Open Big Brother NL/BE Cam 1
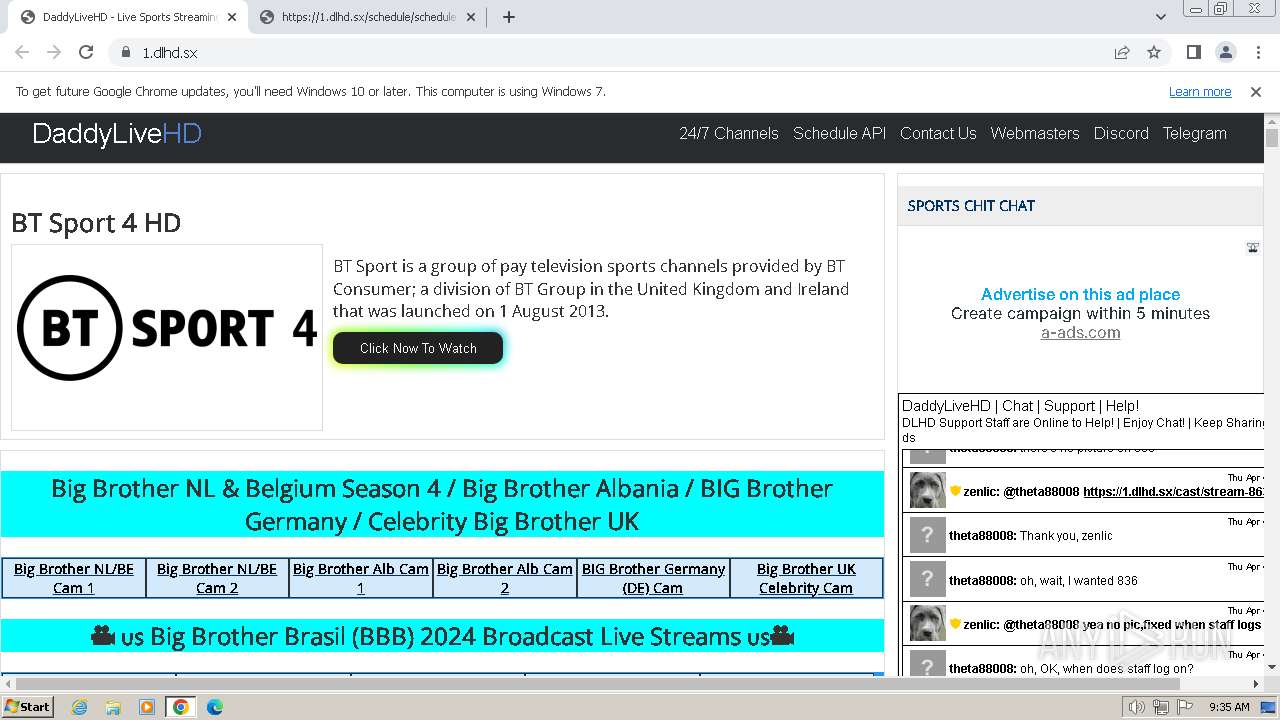This screenshot has height=720, width=1280. tap(74, 578)
